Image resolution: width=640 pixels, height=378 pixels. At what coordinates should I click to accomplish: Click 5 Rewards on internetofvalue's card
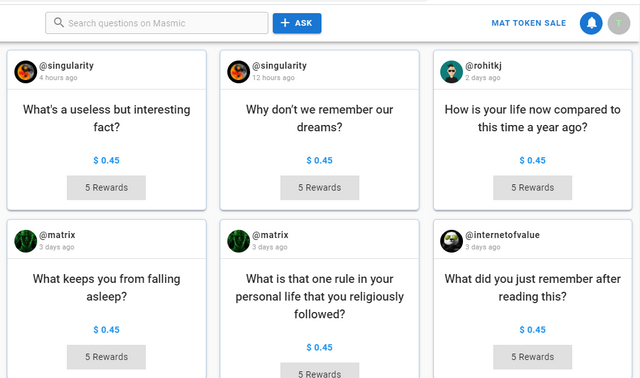[x=533, y=357]
